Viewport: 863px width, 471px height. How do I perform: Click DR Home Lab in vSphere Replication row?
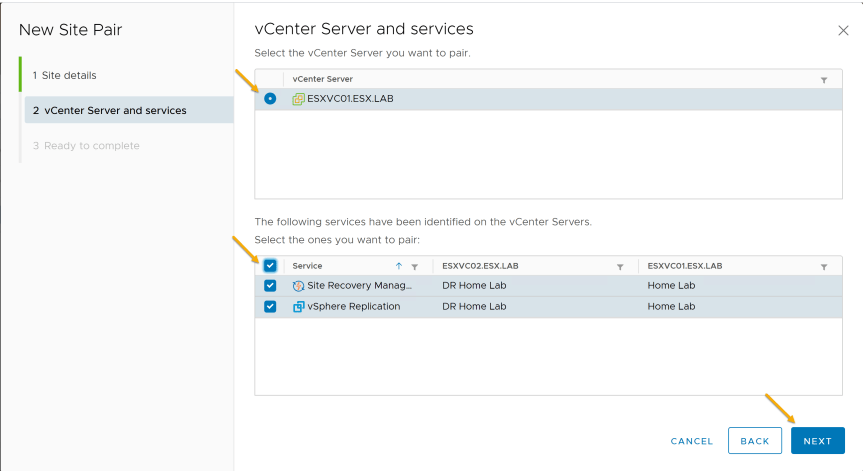tap(474, 306)
